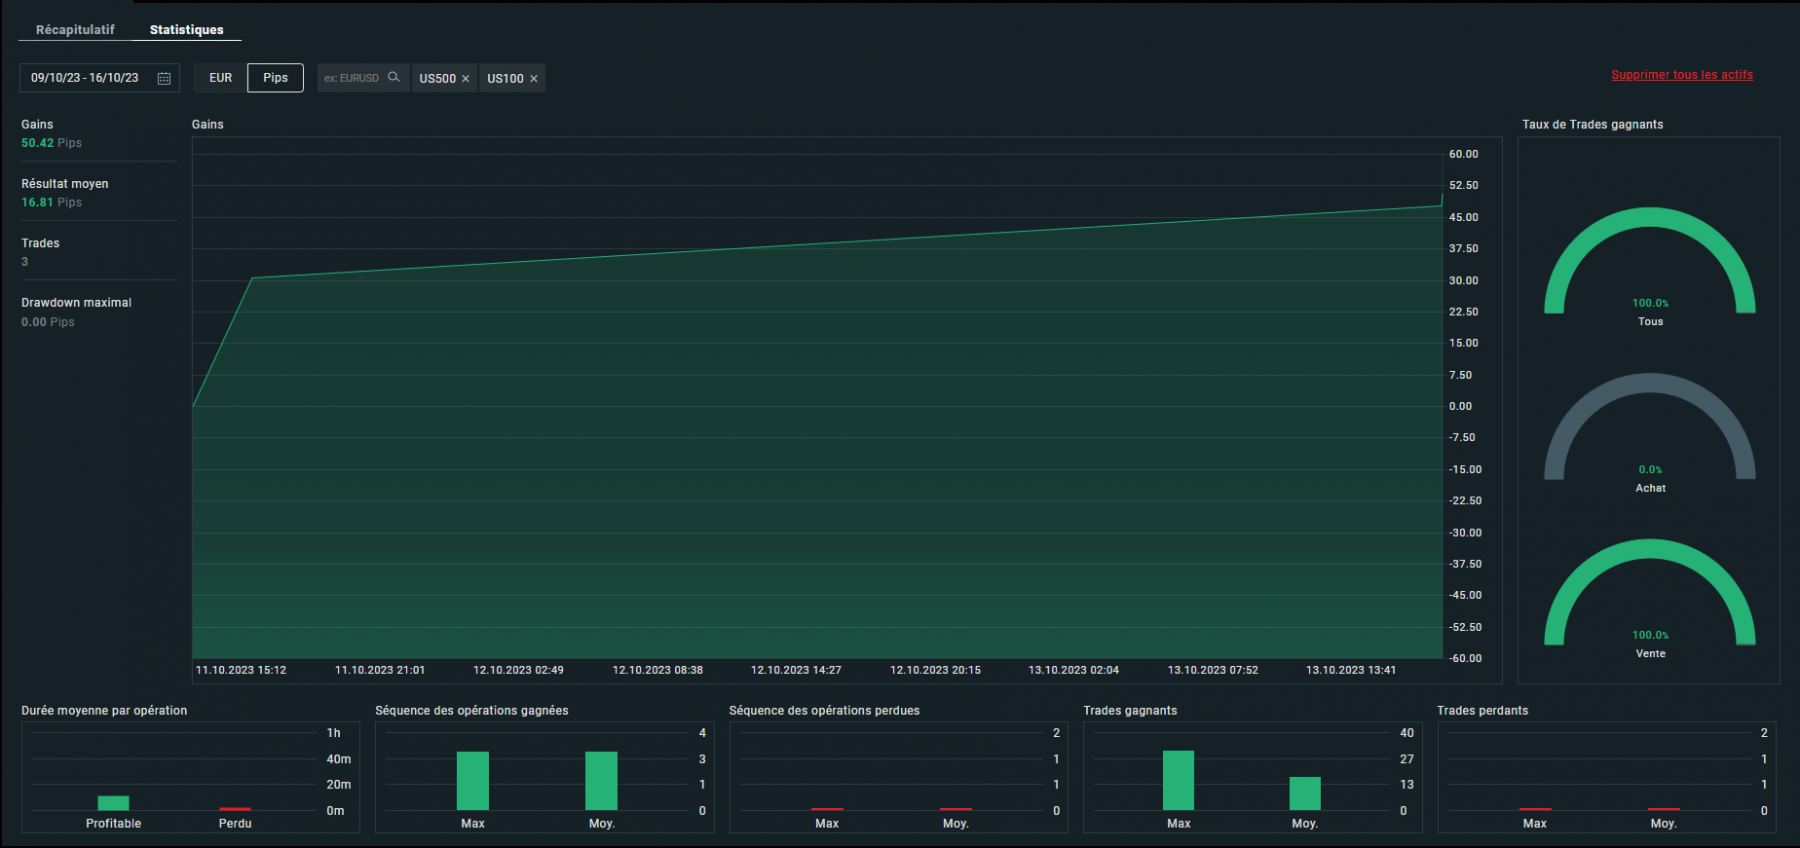Viewport: 1800px width, 848px height.
Task: Focus the EURUSD asset search field
Action: point(352,78)
